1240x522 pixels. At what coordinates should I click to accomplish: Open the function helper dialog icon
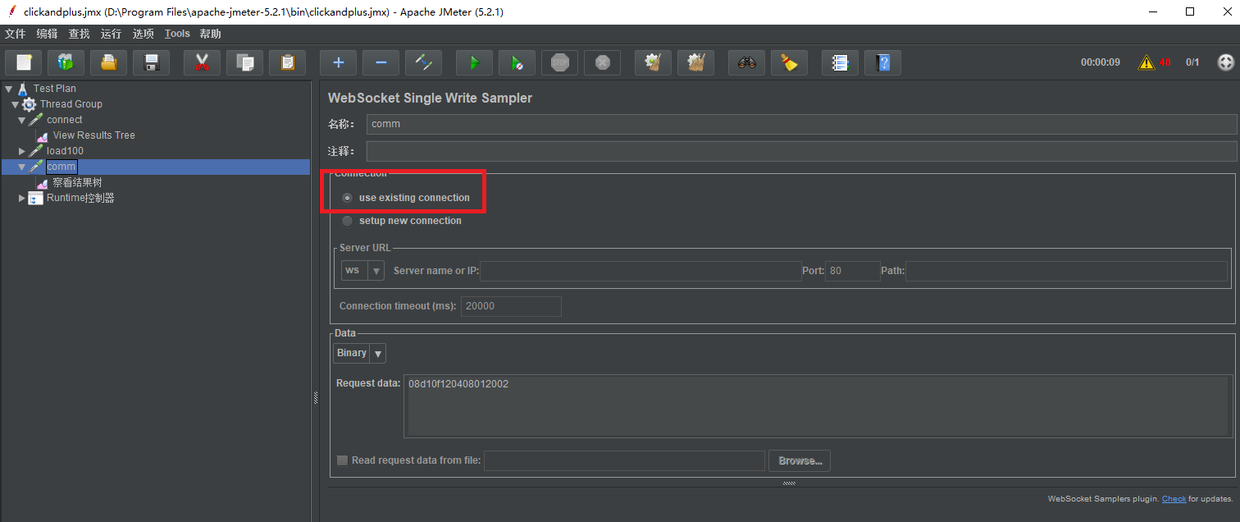click(x=840, y=62)
